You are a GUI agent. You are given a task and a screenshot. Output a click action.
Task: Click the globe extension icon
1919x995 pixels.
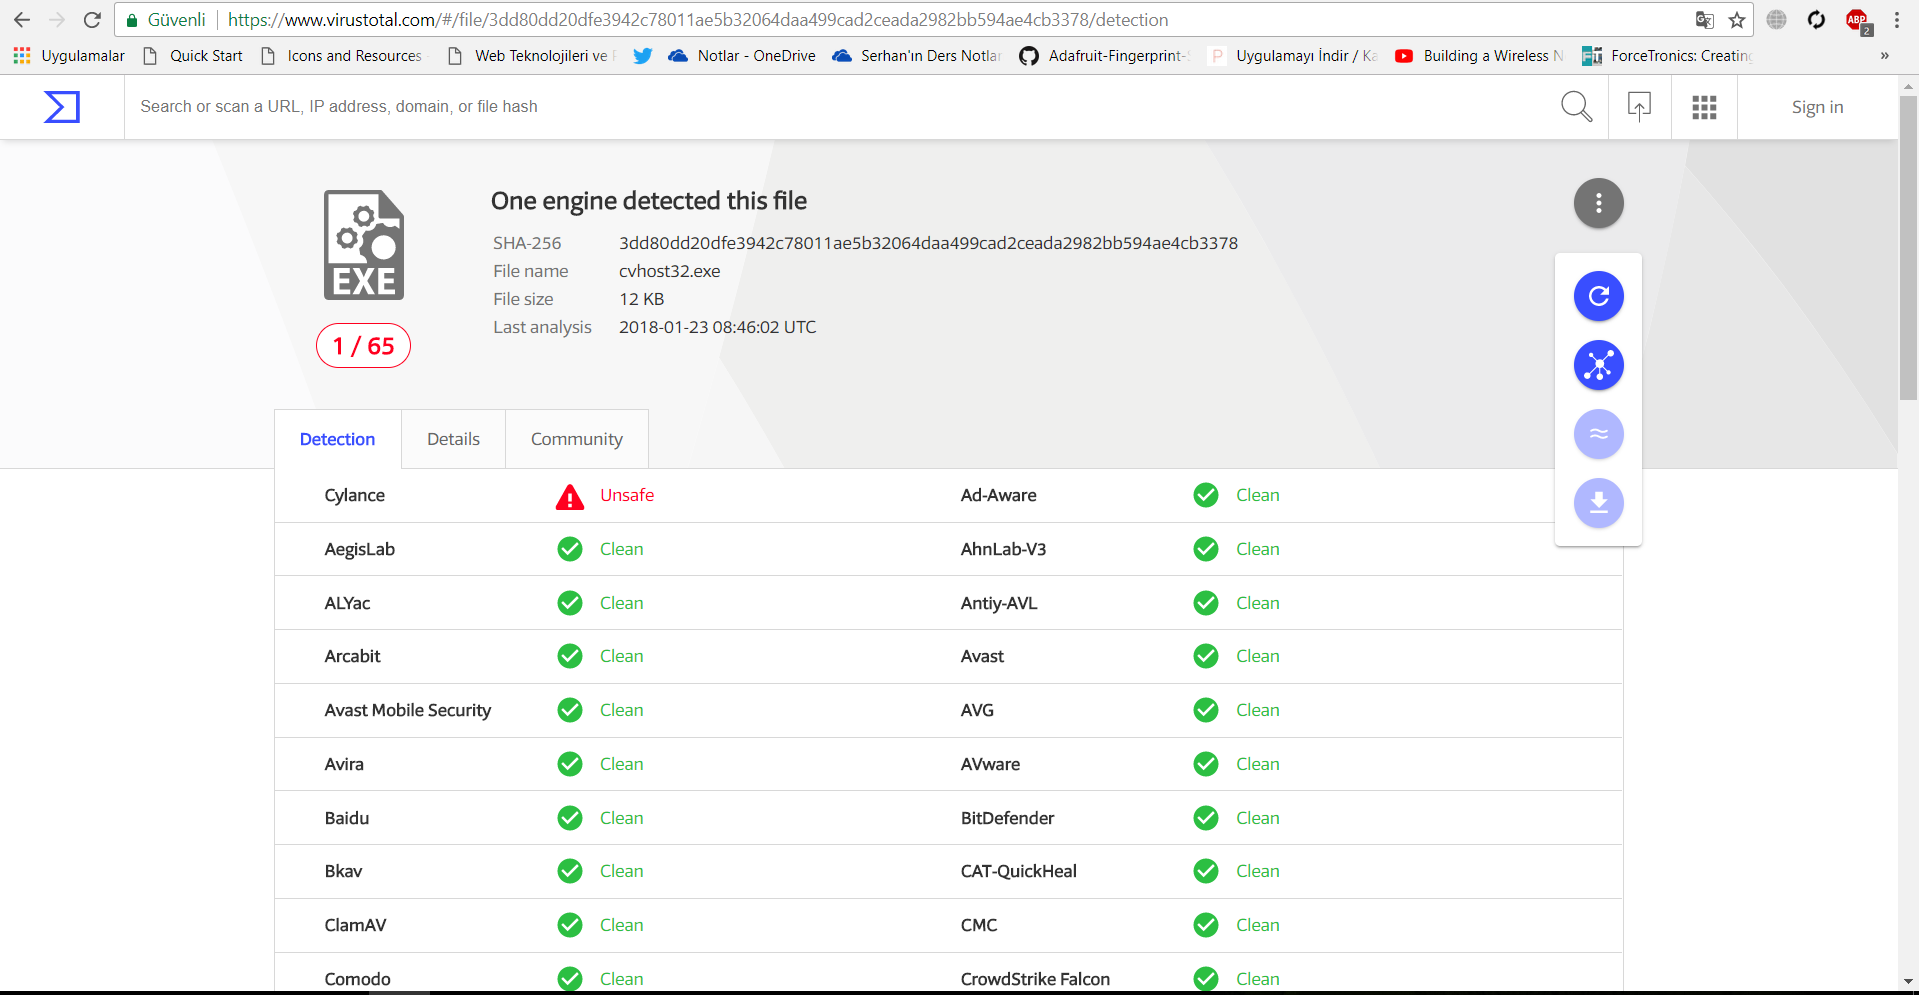tap(1777, 20)
